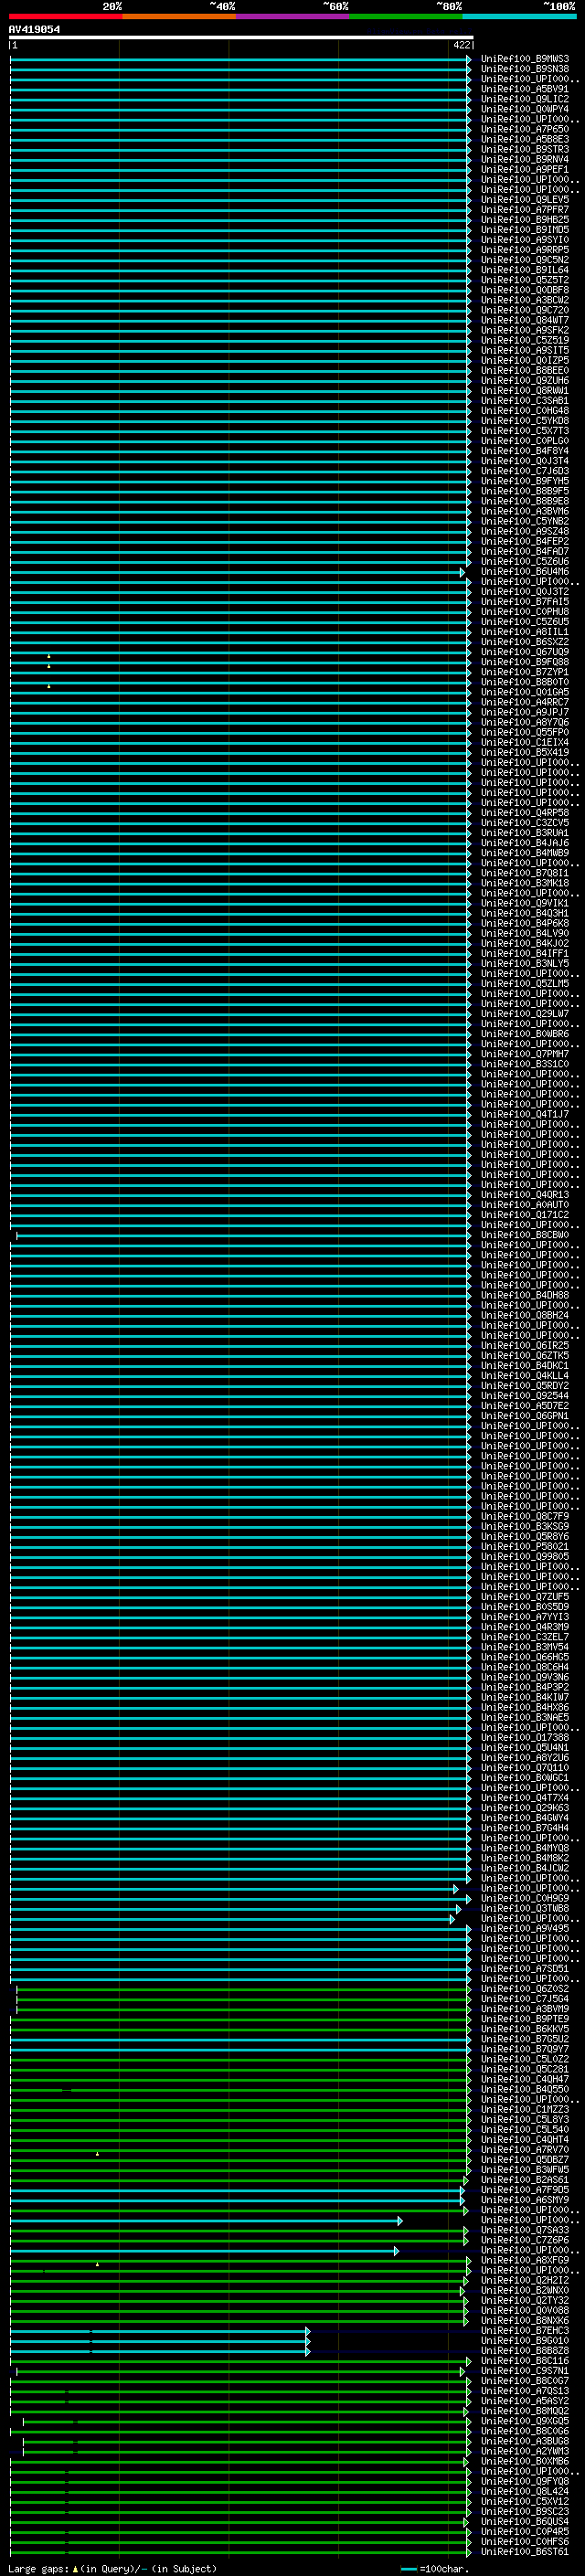
Task: Select hit UniRef100_A9V495
Action: 524,1928
